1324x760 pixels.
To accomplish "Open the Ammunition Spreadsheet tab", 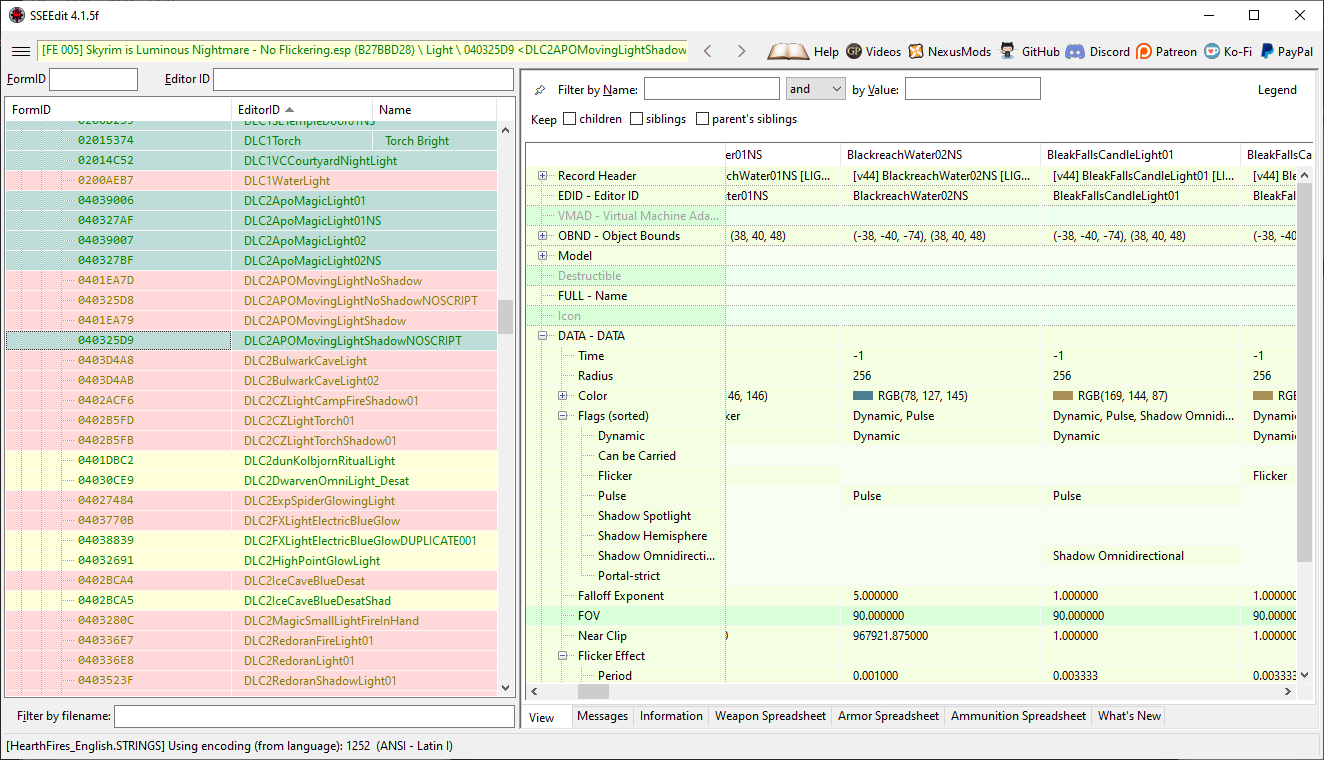I will [1018, 716].
